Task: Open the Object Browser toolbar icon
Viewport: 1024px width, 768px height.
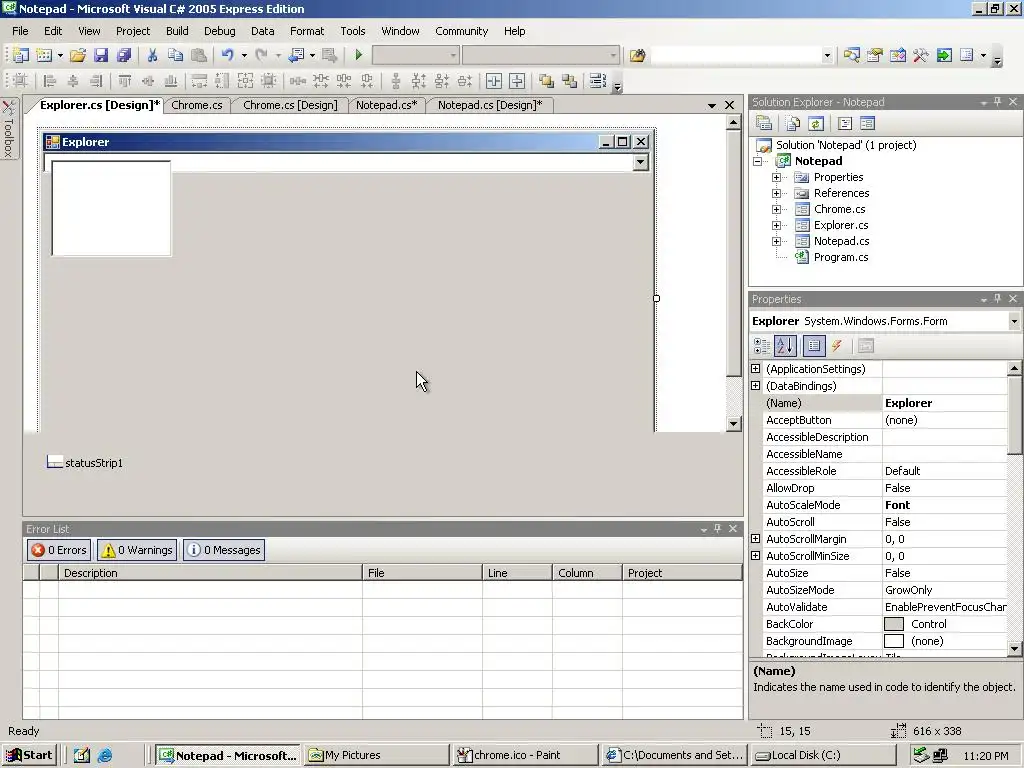Action: coord(898,56)
